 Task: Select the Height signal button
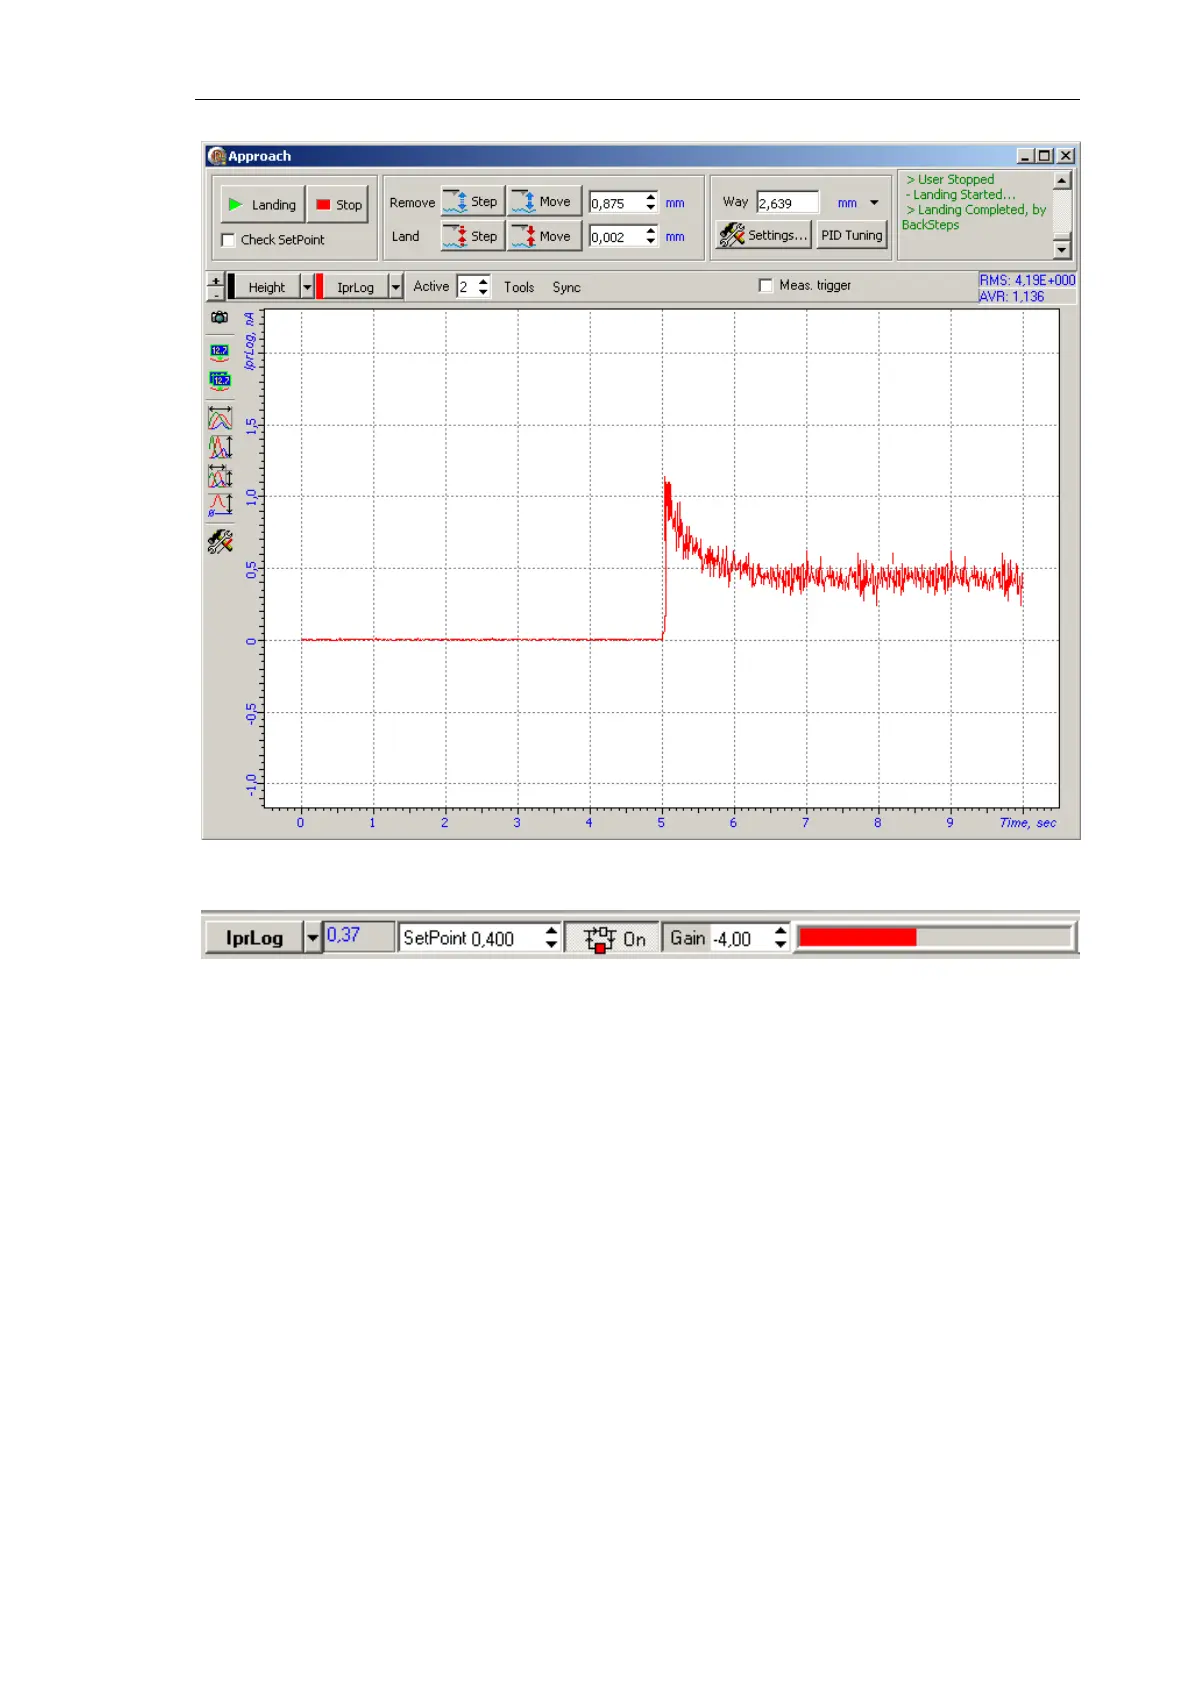(x=267, y=287)
